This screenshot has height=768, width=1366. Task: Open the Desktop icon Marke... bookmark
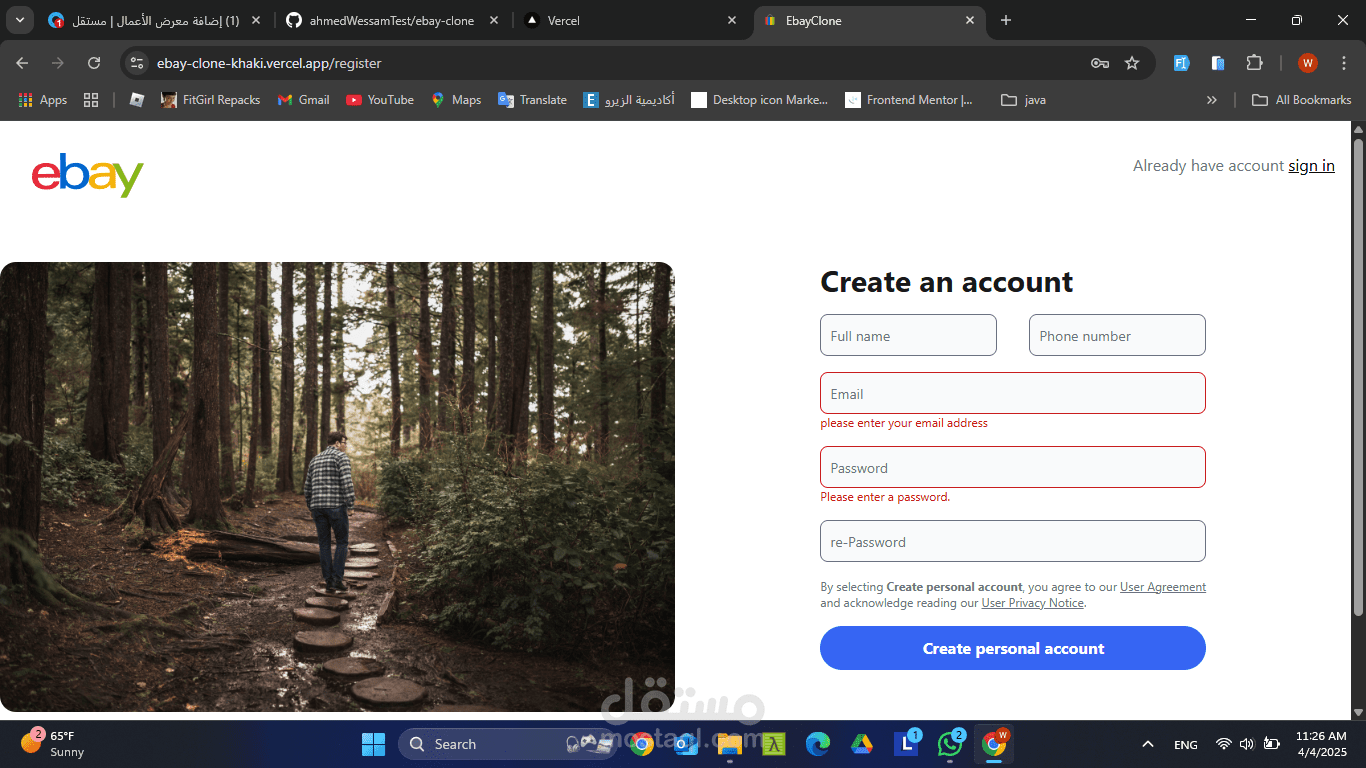coord(760,100)
